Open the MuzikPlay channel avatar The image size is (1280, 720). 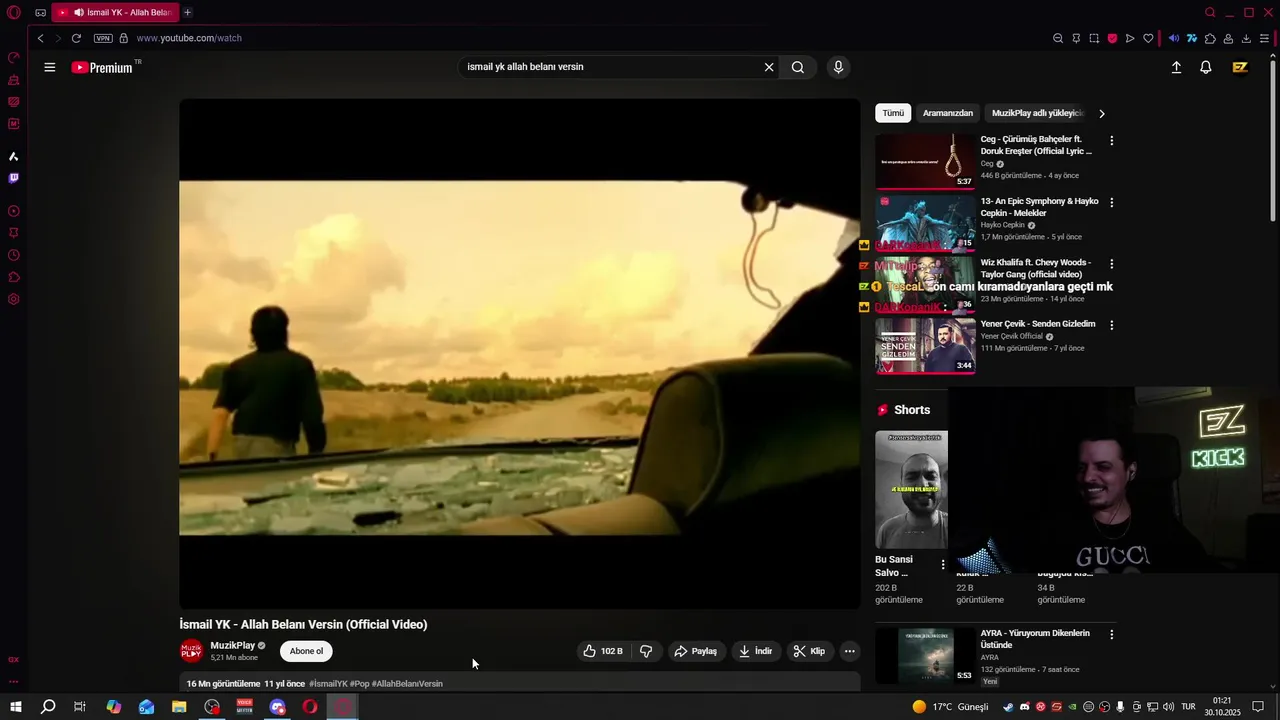[x=191, y=651]
